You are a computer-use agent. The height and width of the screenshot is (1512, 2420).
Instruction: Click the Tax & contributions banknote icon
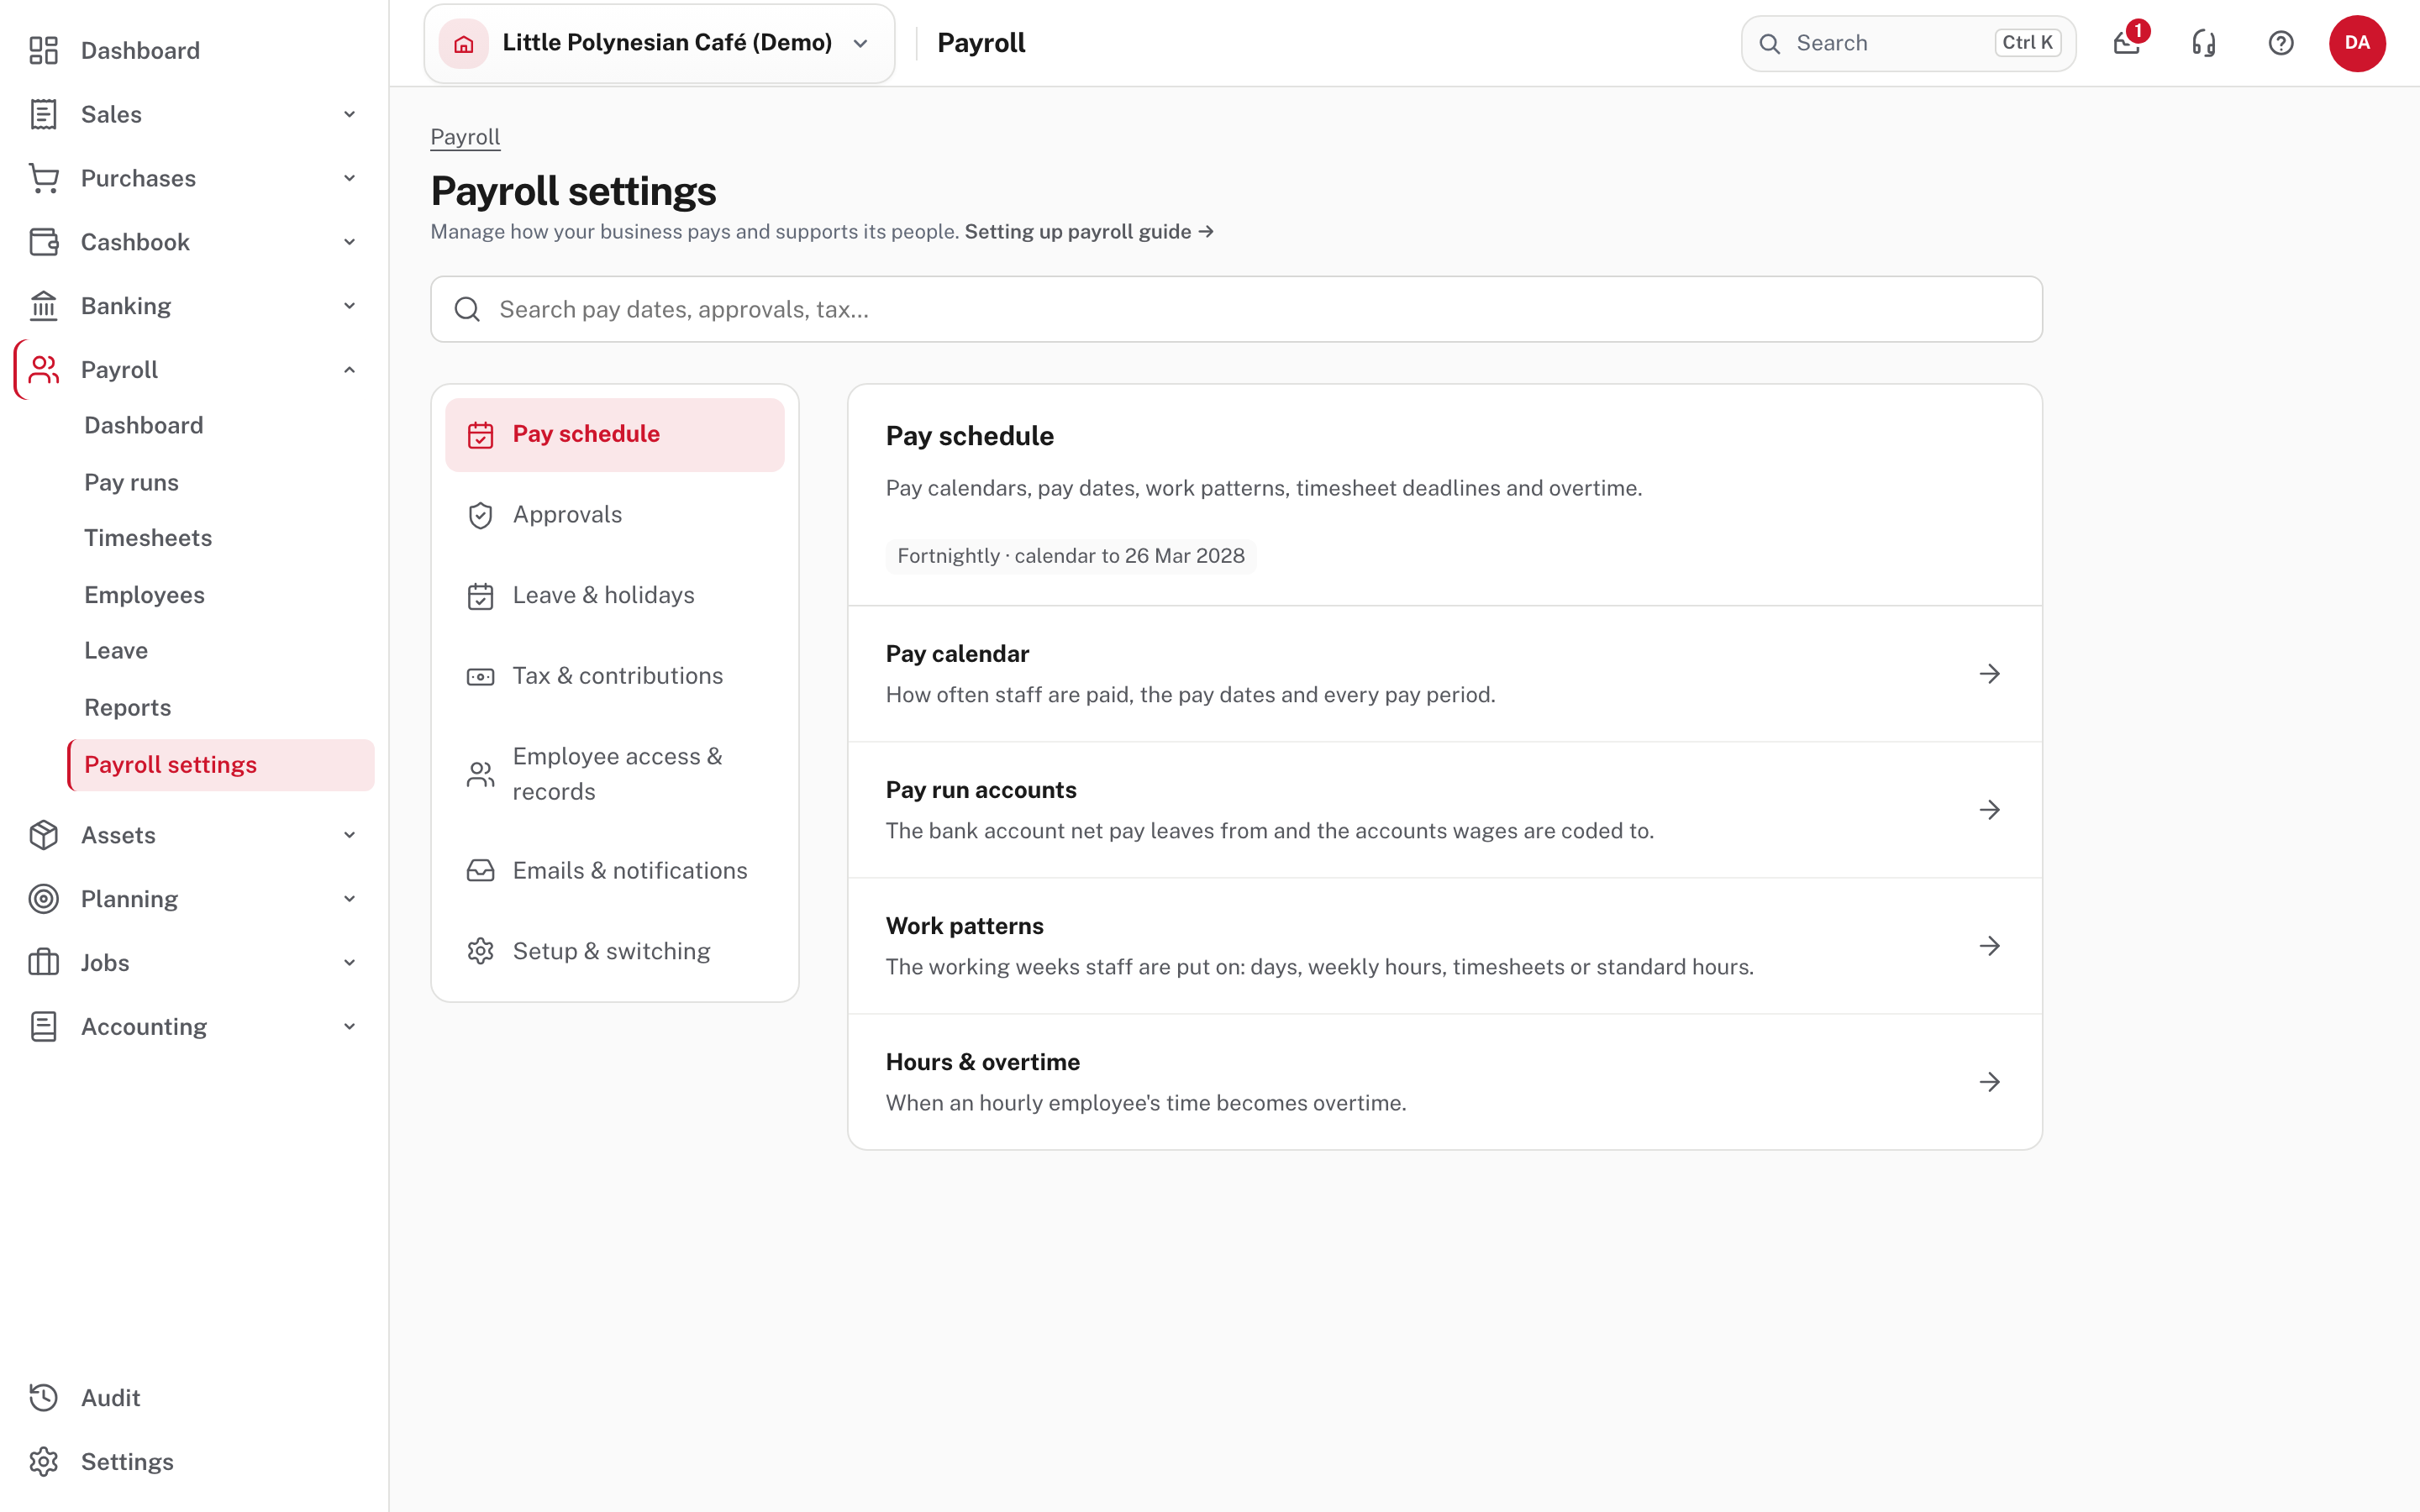click(480, 677)
